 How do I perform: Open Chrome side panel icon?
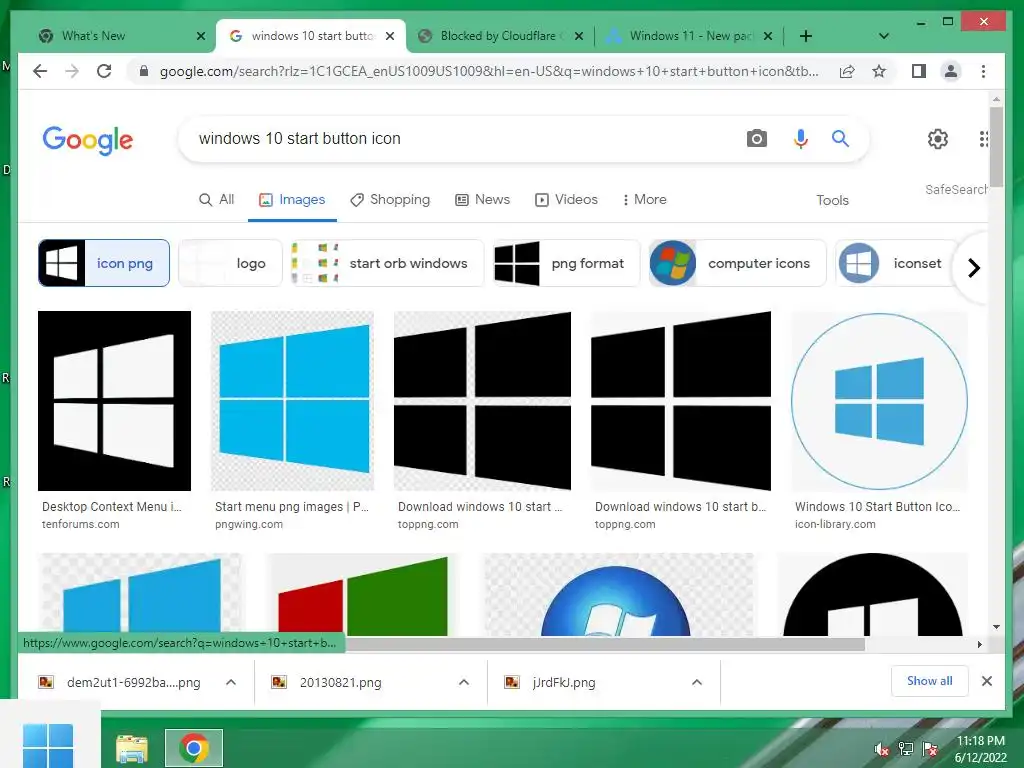(x=919, y=71)
